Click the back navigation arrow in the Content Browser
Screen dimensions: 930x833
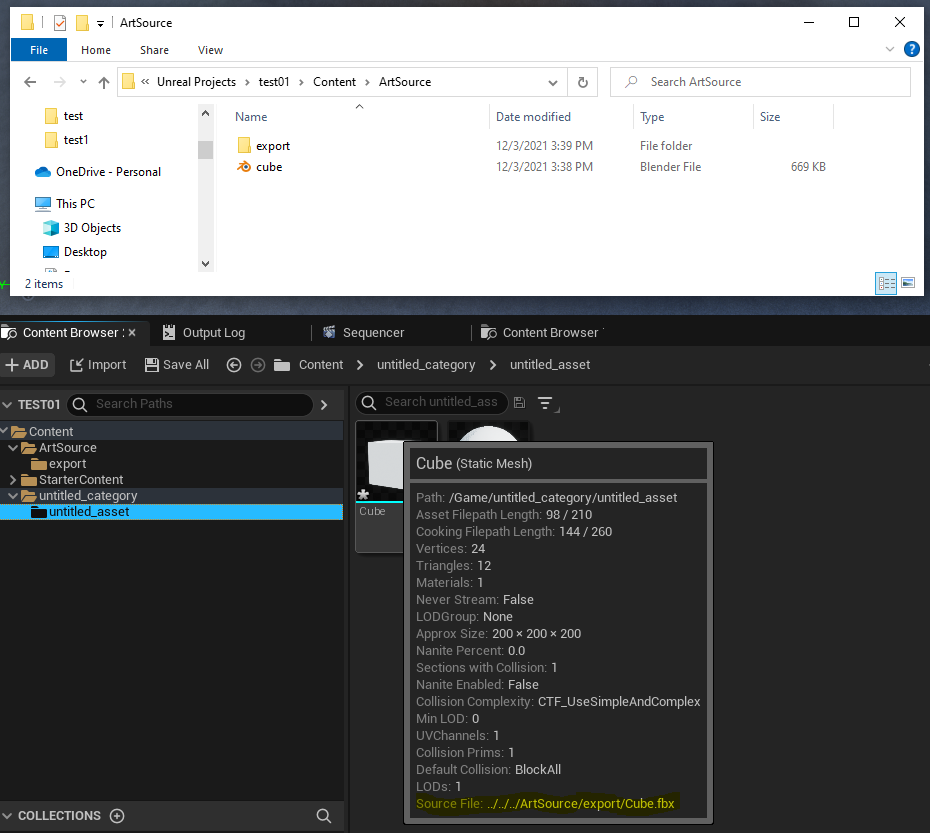click(233, 364)
